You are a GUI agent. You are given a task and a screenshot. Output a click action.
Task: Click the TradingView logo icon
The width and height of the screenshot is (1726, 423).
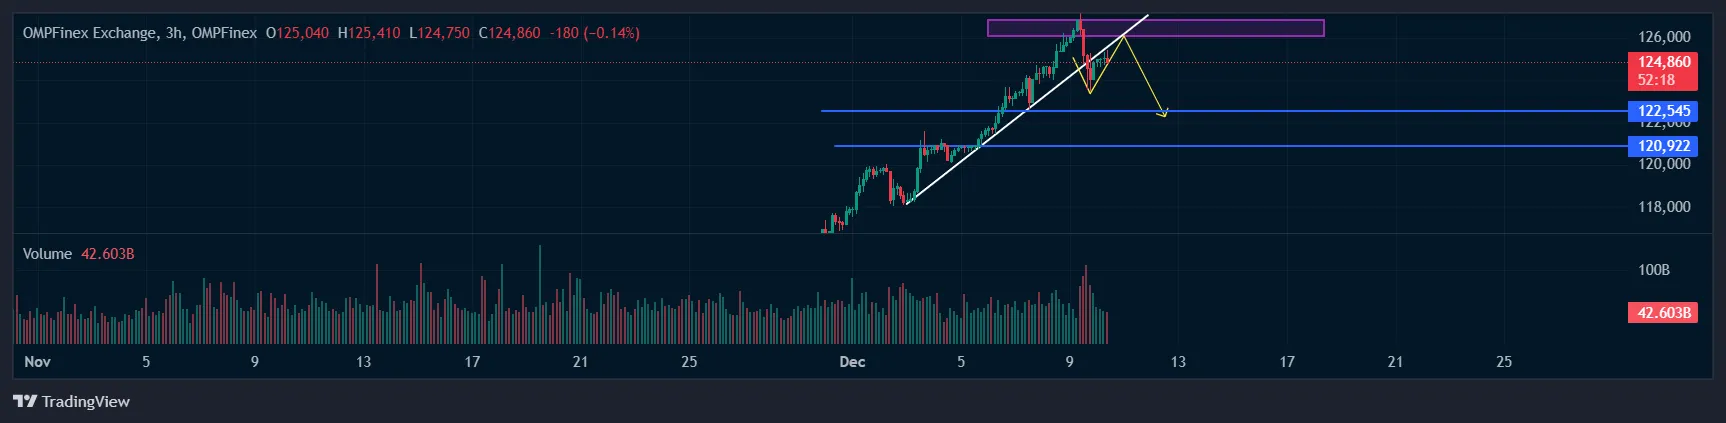click(x=25, y=402)
